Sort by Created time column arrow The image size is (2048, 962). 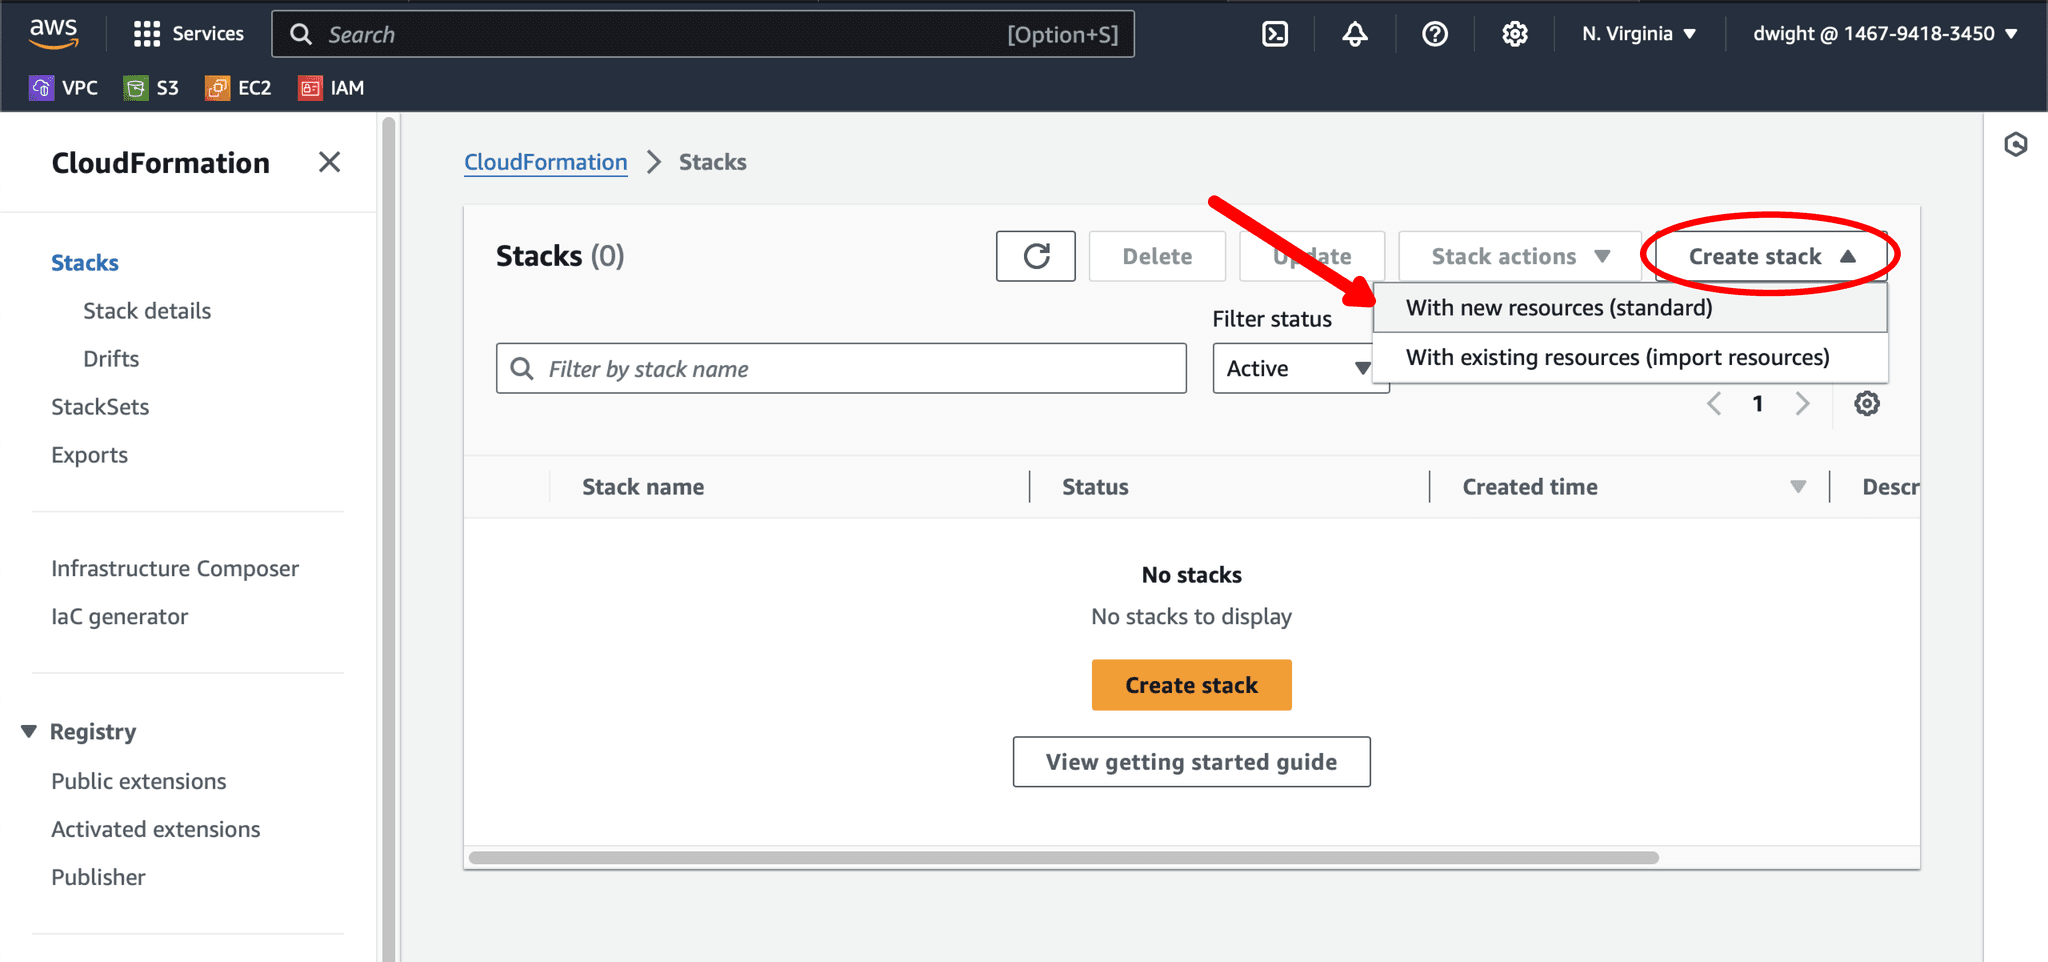click(x=1798, y=487)
